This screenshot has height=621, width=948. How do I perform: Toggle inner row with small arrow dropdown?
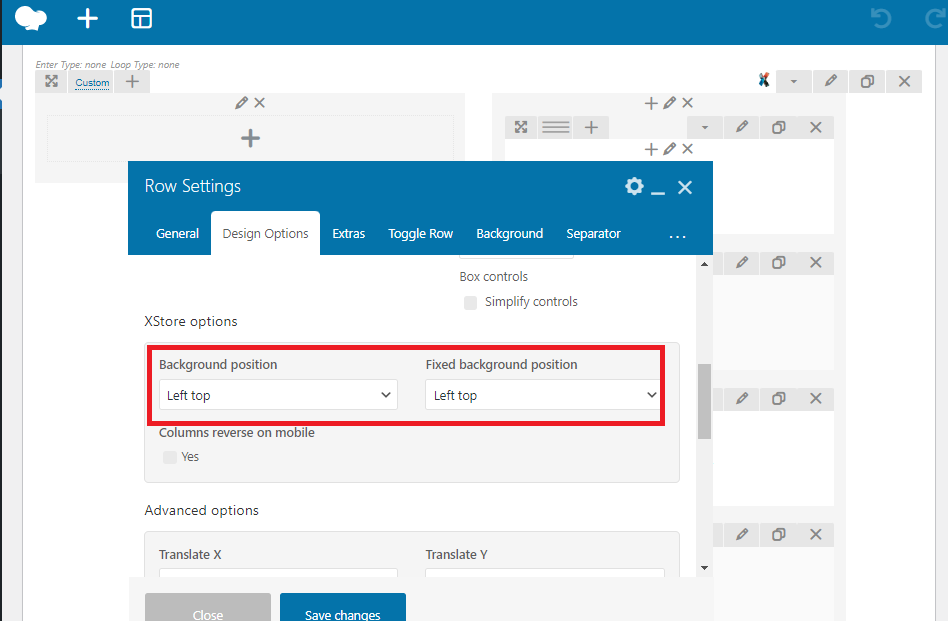(705, 127)
